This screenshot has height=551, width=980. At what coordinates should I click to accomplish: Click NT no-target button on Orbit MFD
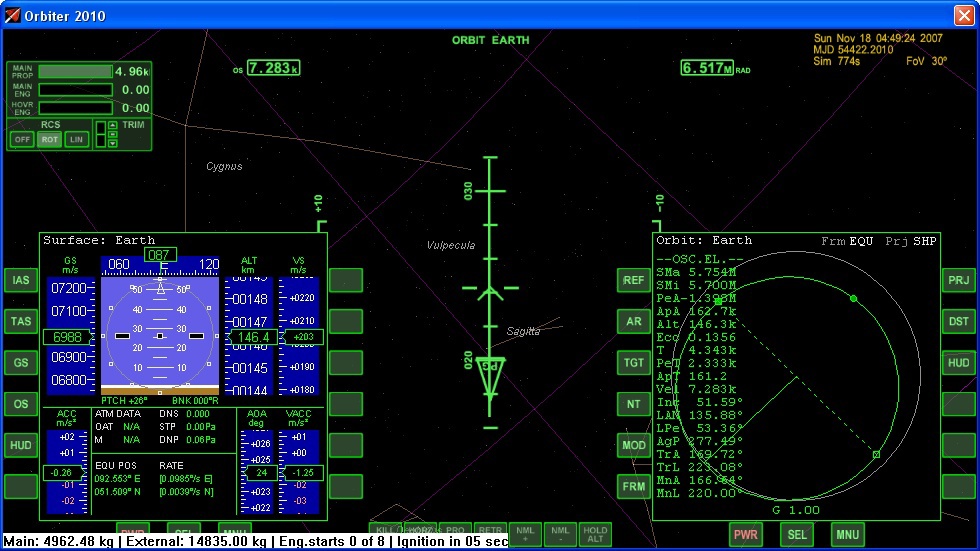pyautogui.click(x=633, y=404)
